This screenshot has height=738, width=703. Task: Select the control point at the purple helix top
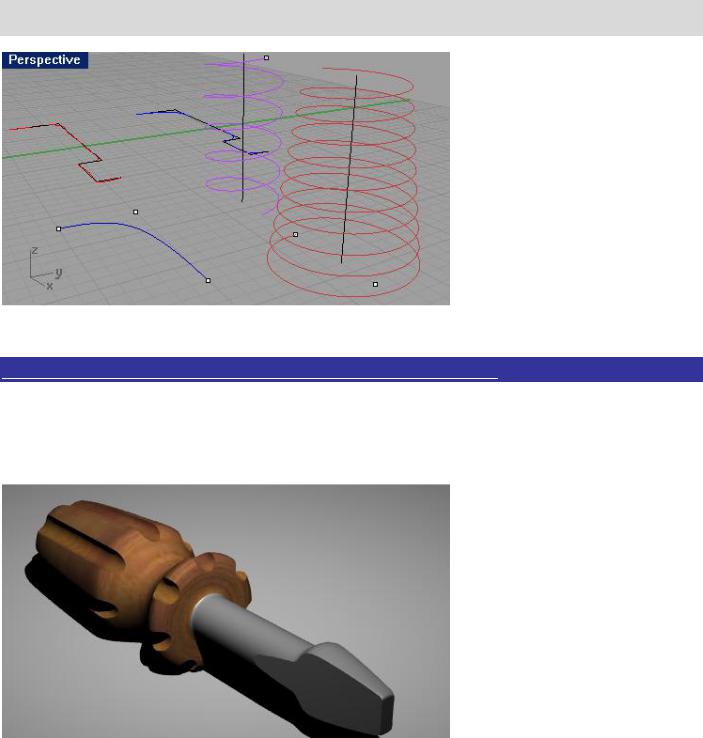(266, 58)
